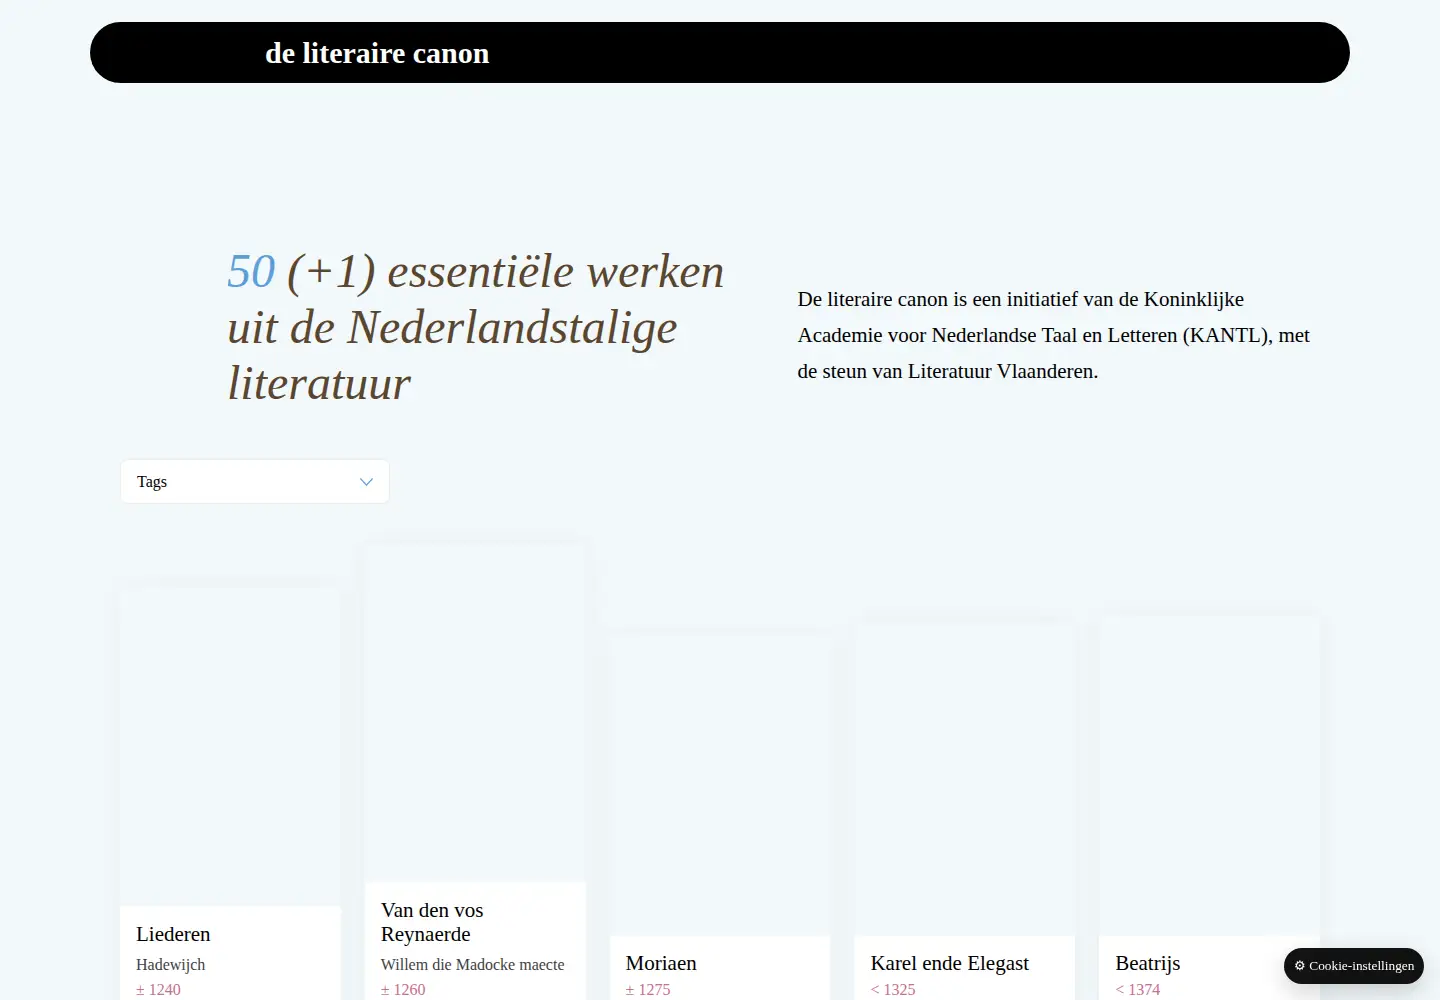Click the date '< 1374'
Image resolution: width=1440 pixels, height=1000 pixels.
point(1138,990)
